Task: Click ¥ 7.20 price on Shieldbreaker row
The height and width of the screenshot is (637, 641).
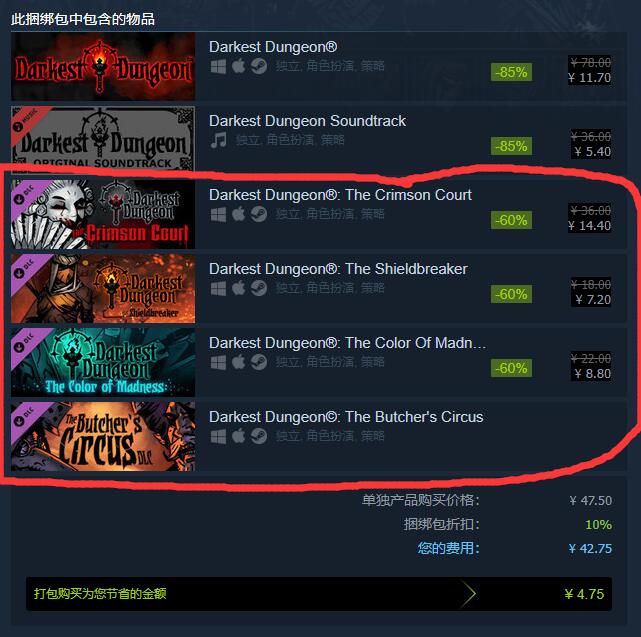Action: (593, 300)
